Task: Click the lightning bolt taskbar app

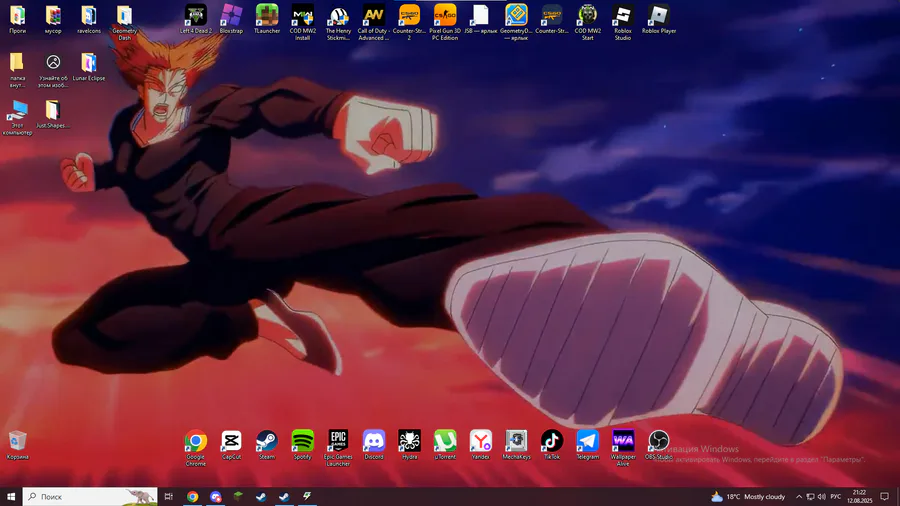Action: click(307, 496)
